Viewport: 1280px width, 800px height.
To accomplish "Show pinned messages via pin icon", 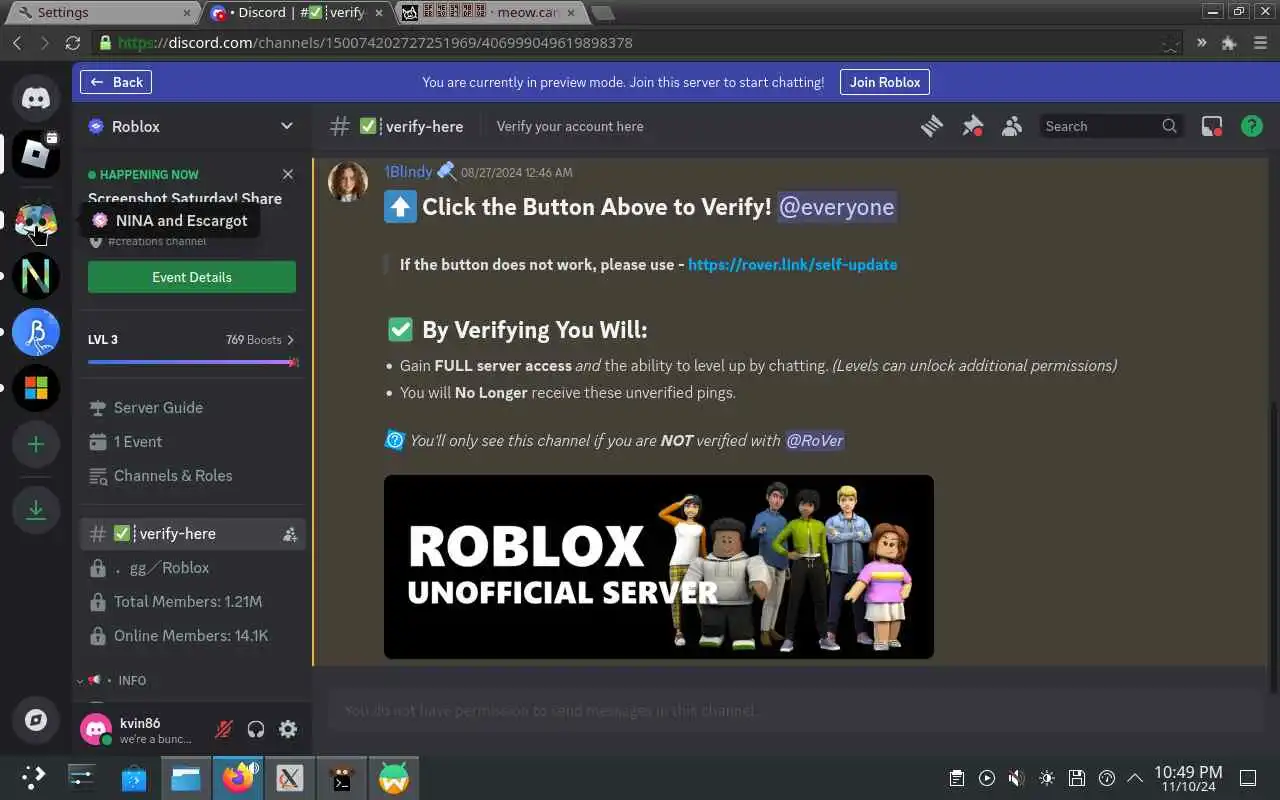I will pyautogui.click(x=972, y=126).
